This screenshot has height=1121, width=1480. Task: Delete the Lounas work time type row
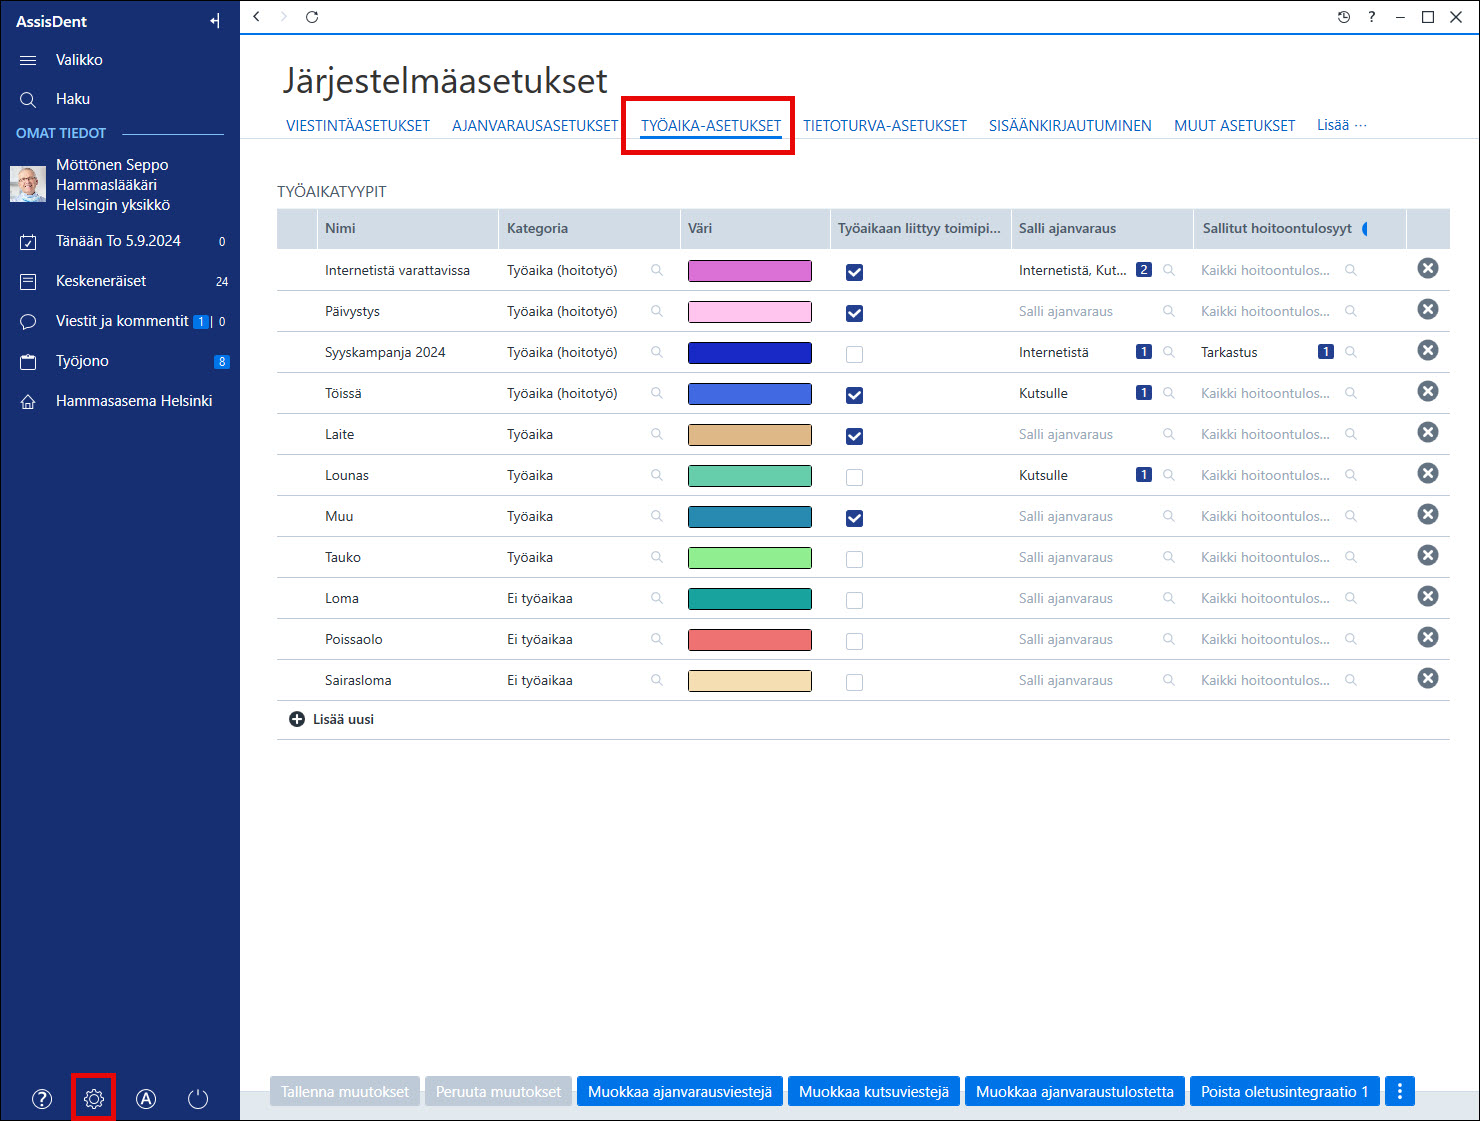[1428, 473]
